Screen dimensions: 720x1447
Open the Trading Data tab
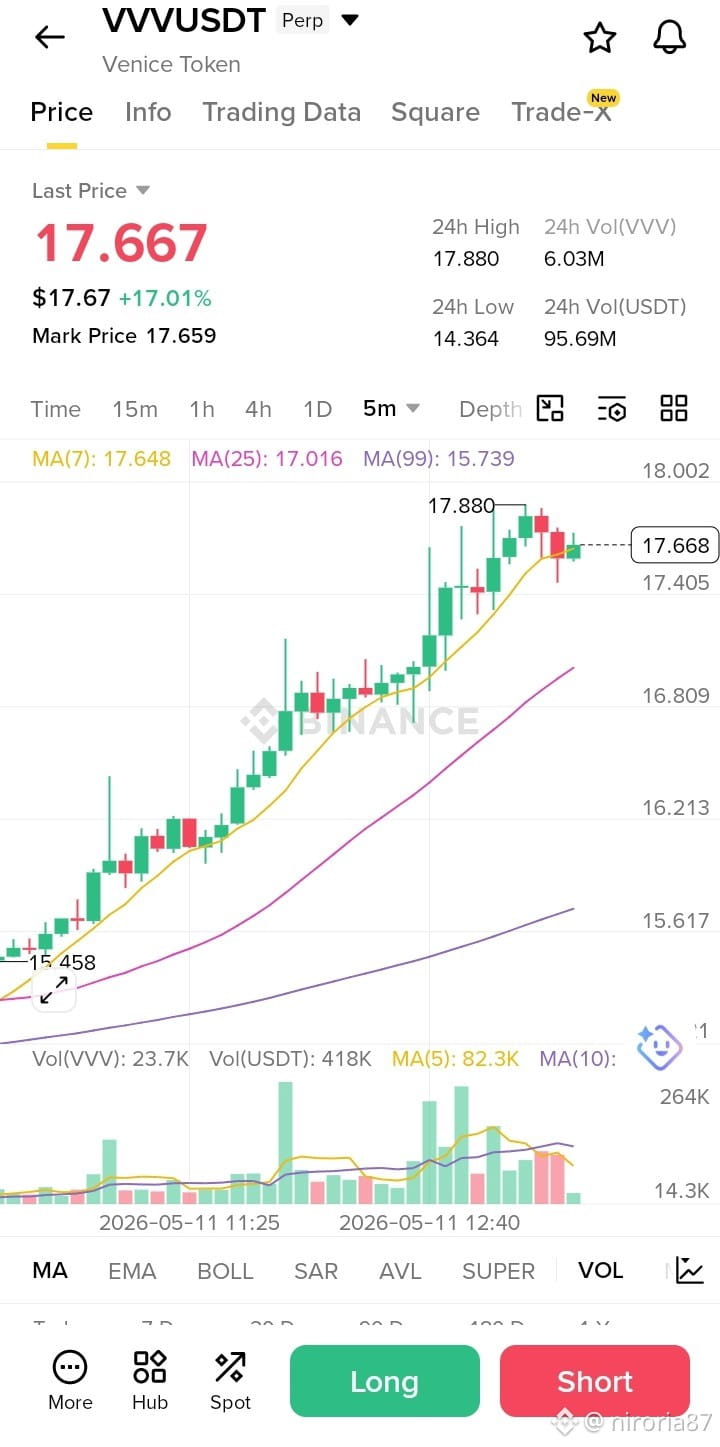tap(281, 112)
